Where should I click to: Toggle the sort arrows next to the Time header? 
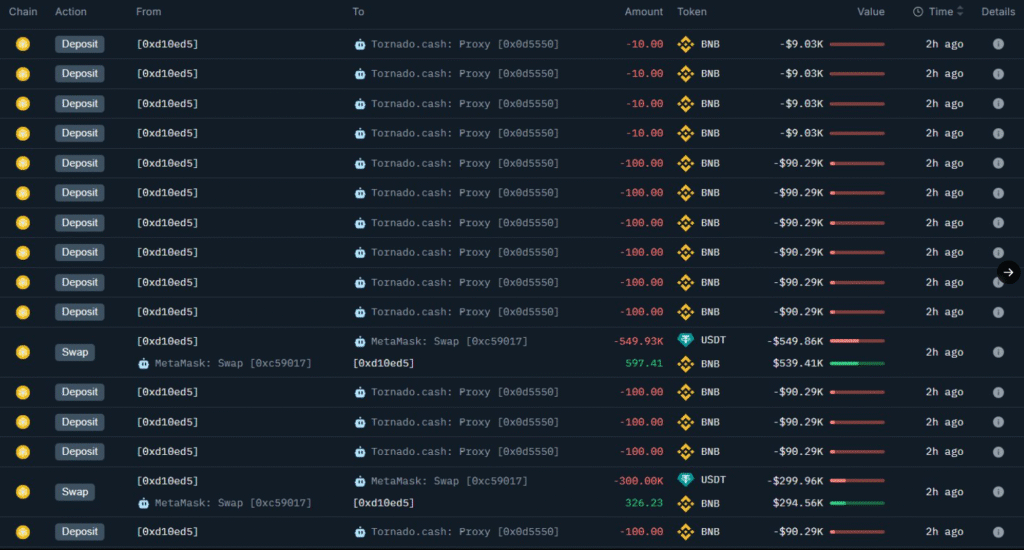959,11
